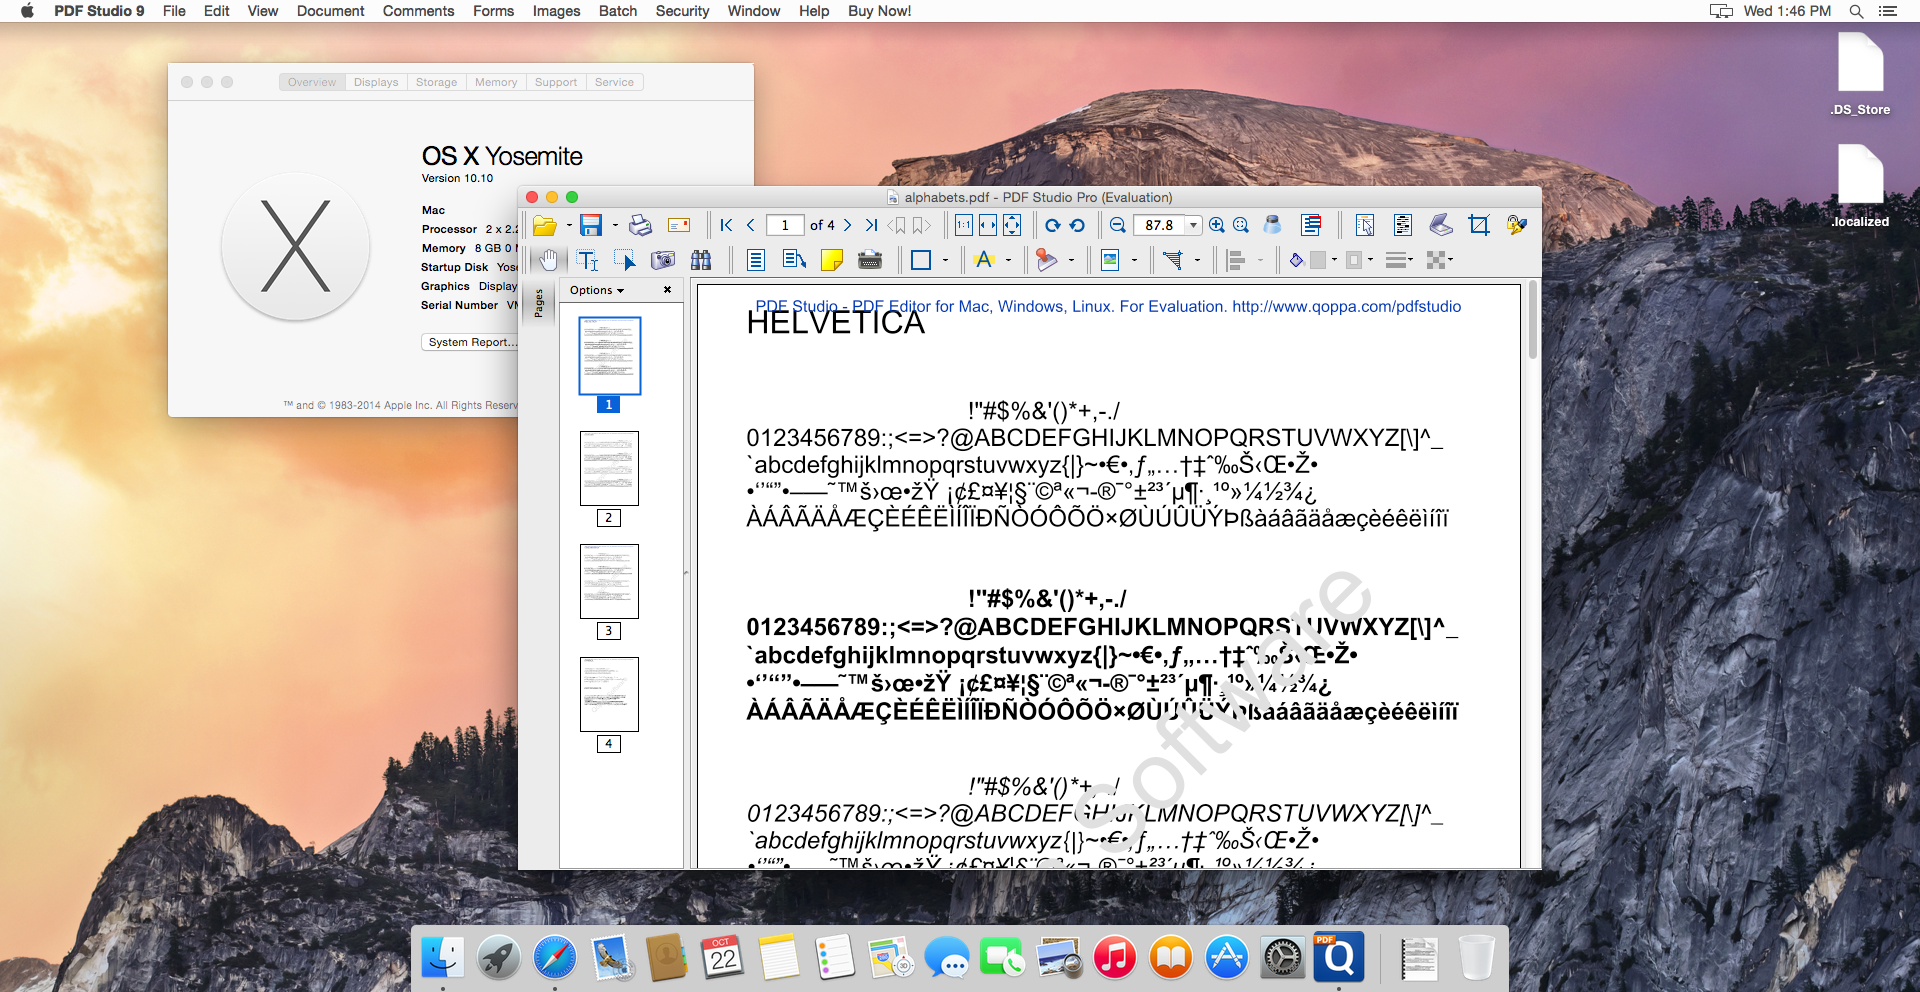The image size is (1920, 992).
Task: Expand the image tool dropdown
Action: [1134, 261]
